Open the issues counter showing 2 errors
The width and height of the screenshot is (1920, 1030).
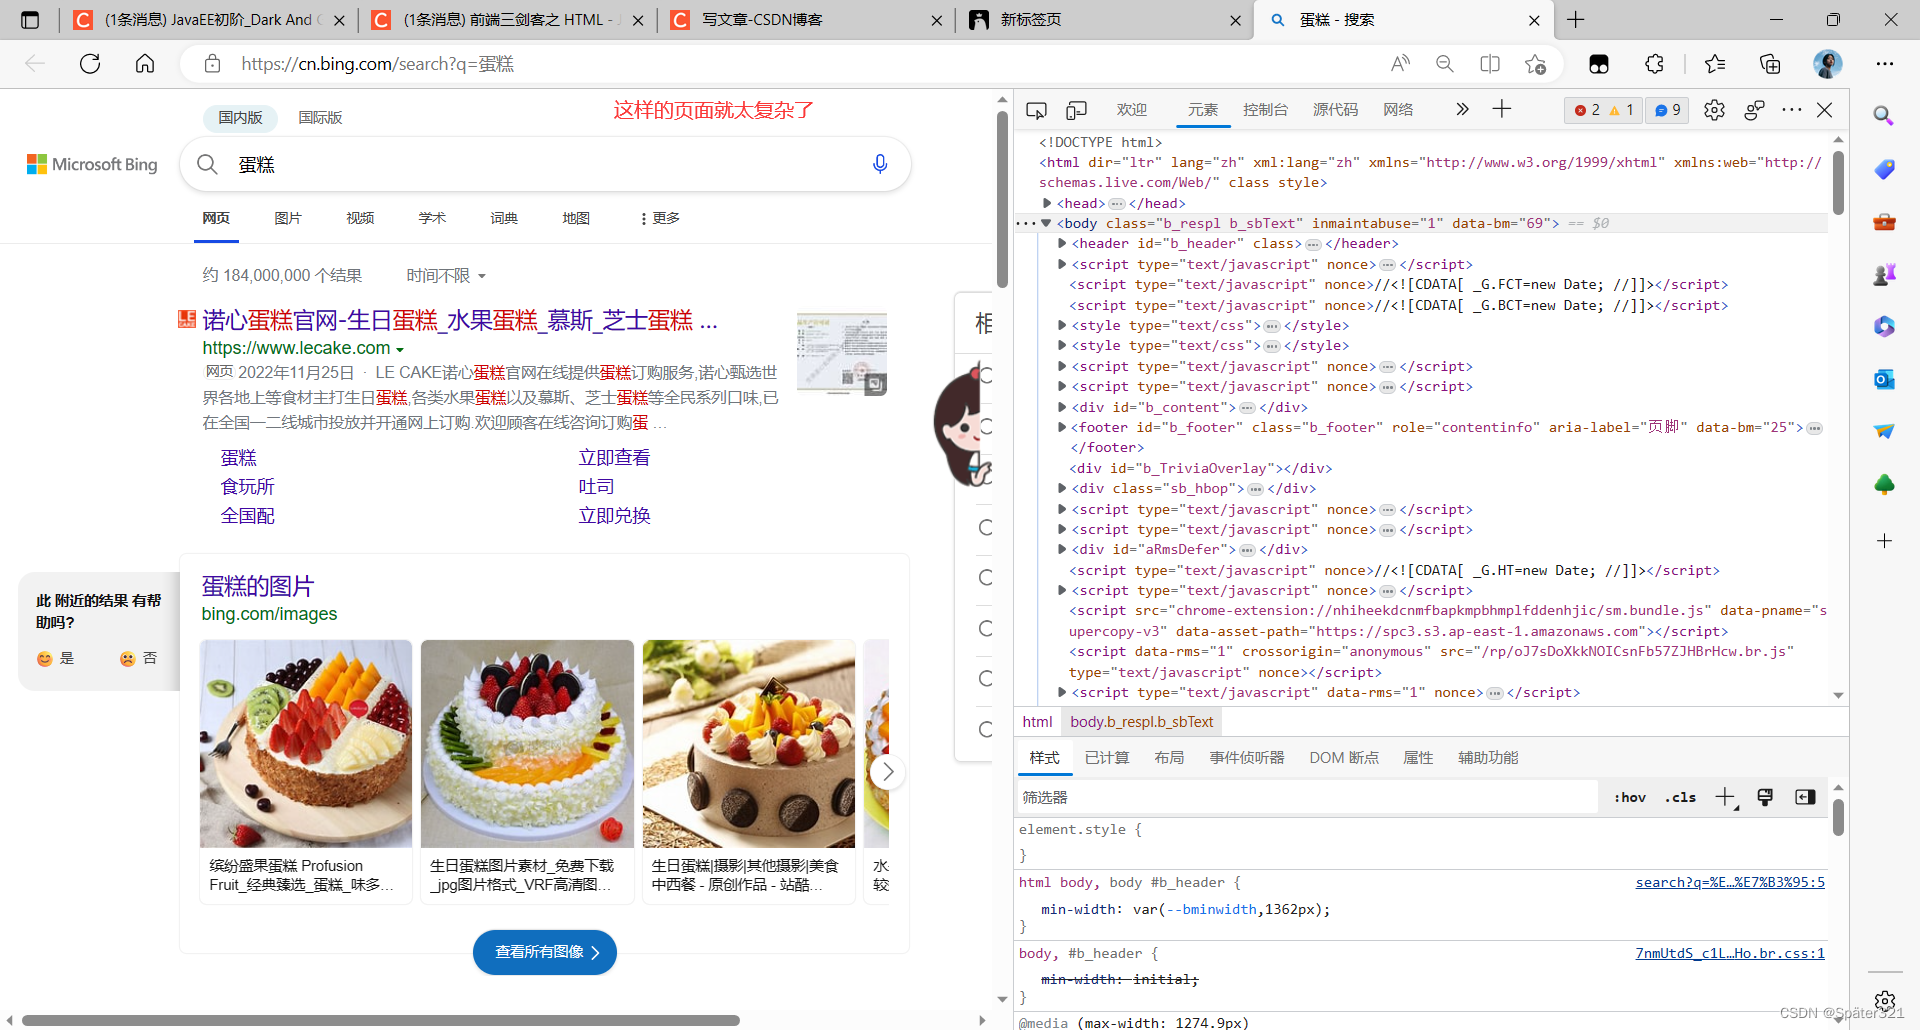(1594, 110)
